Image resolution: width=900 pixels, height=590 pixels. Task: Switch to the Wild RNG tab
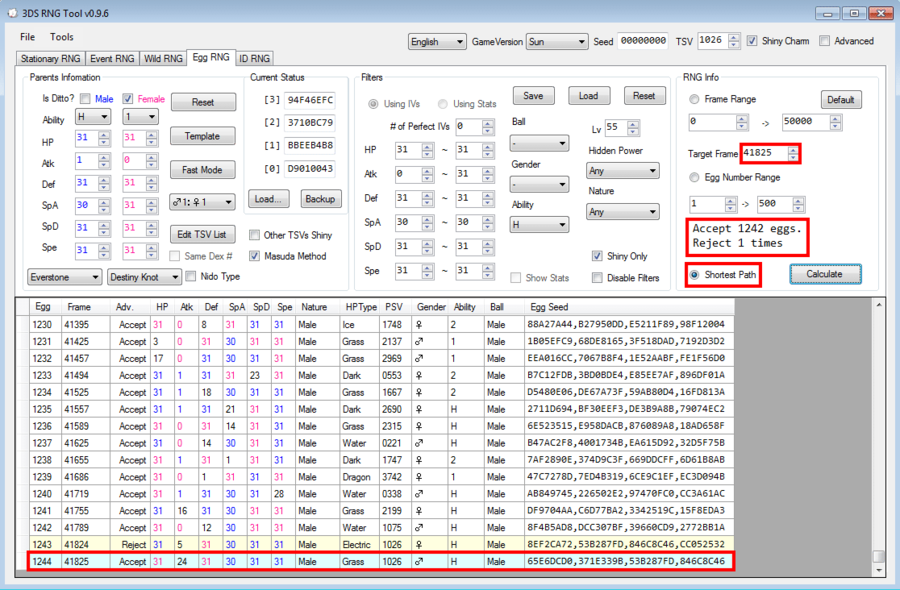coord(163,59)
